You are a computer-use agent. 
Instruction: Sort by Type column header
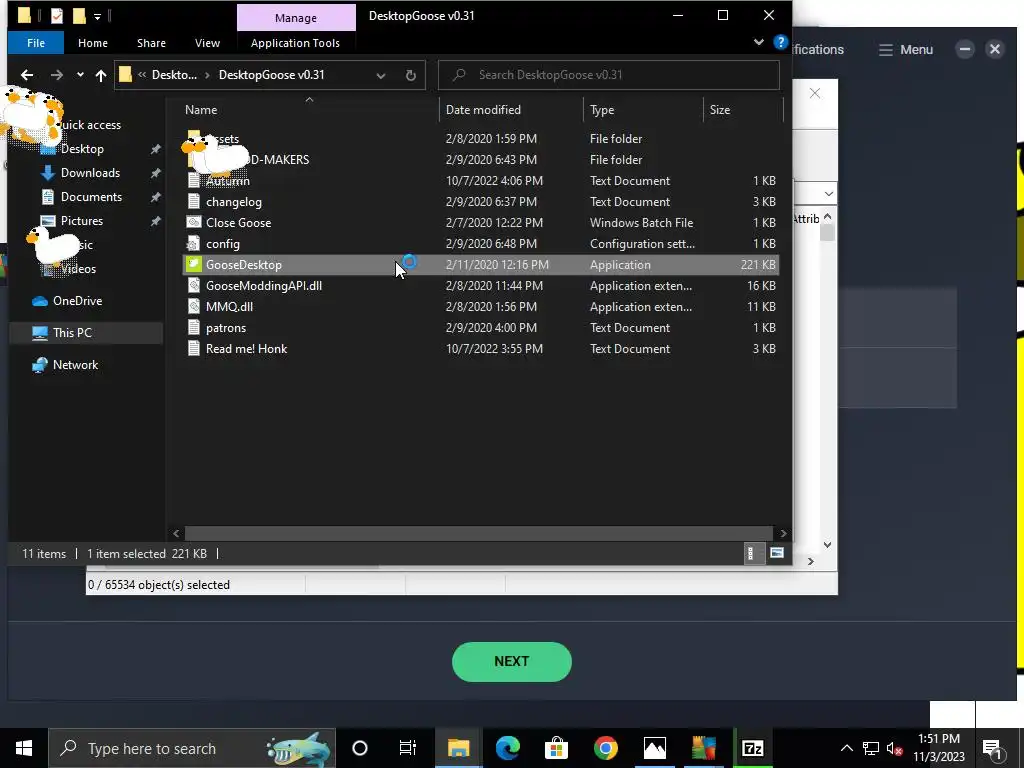601,110
